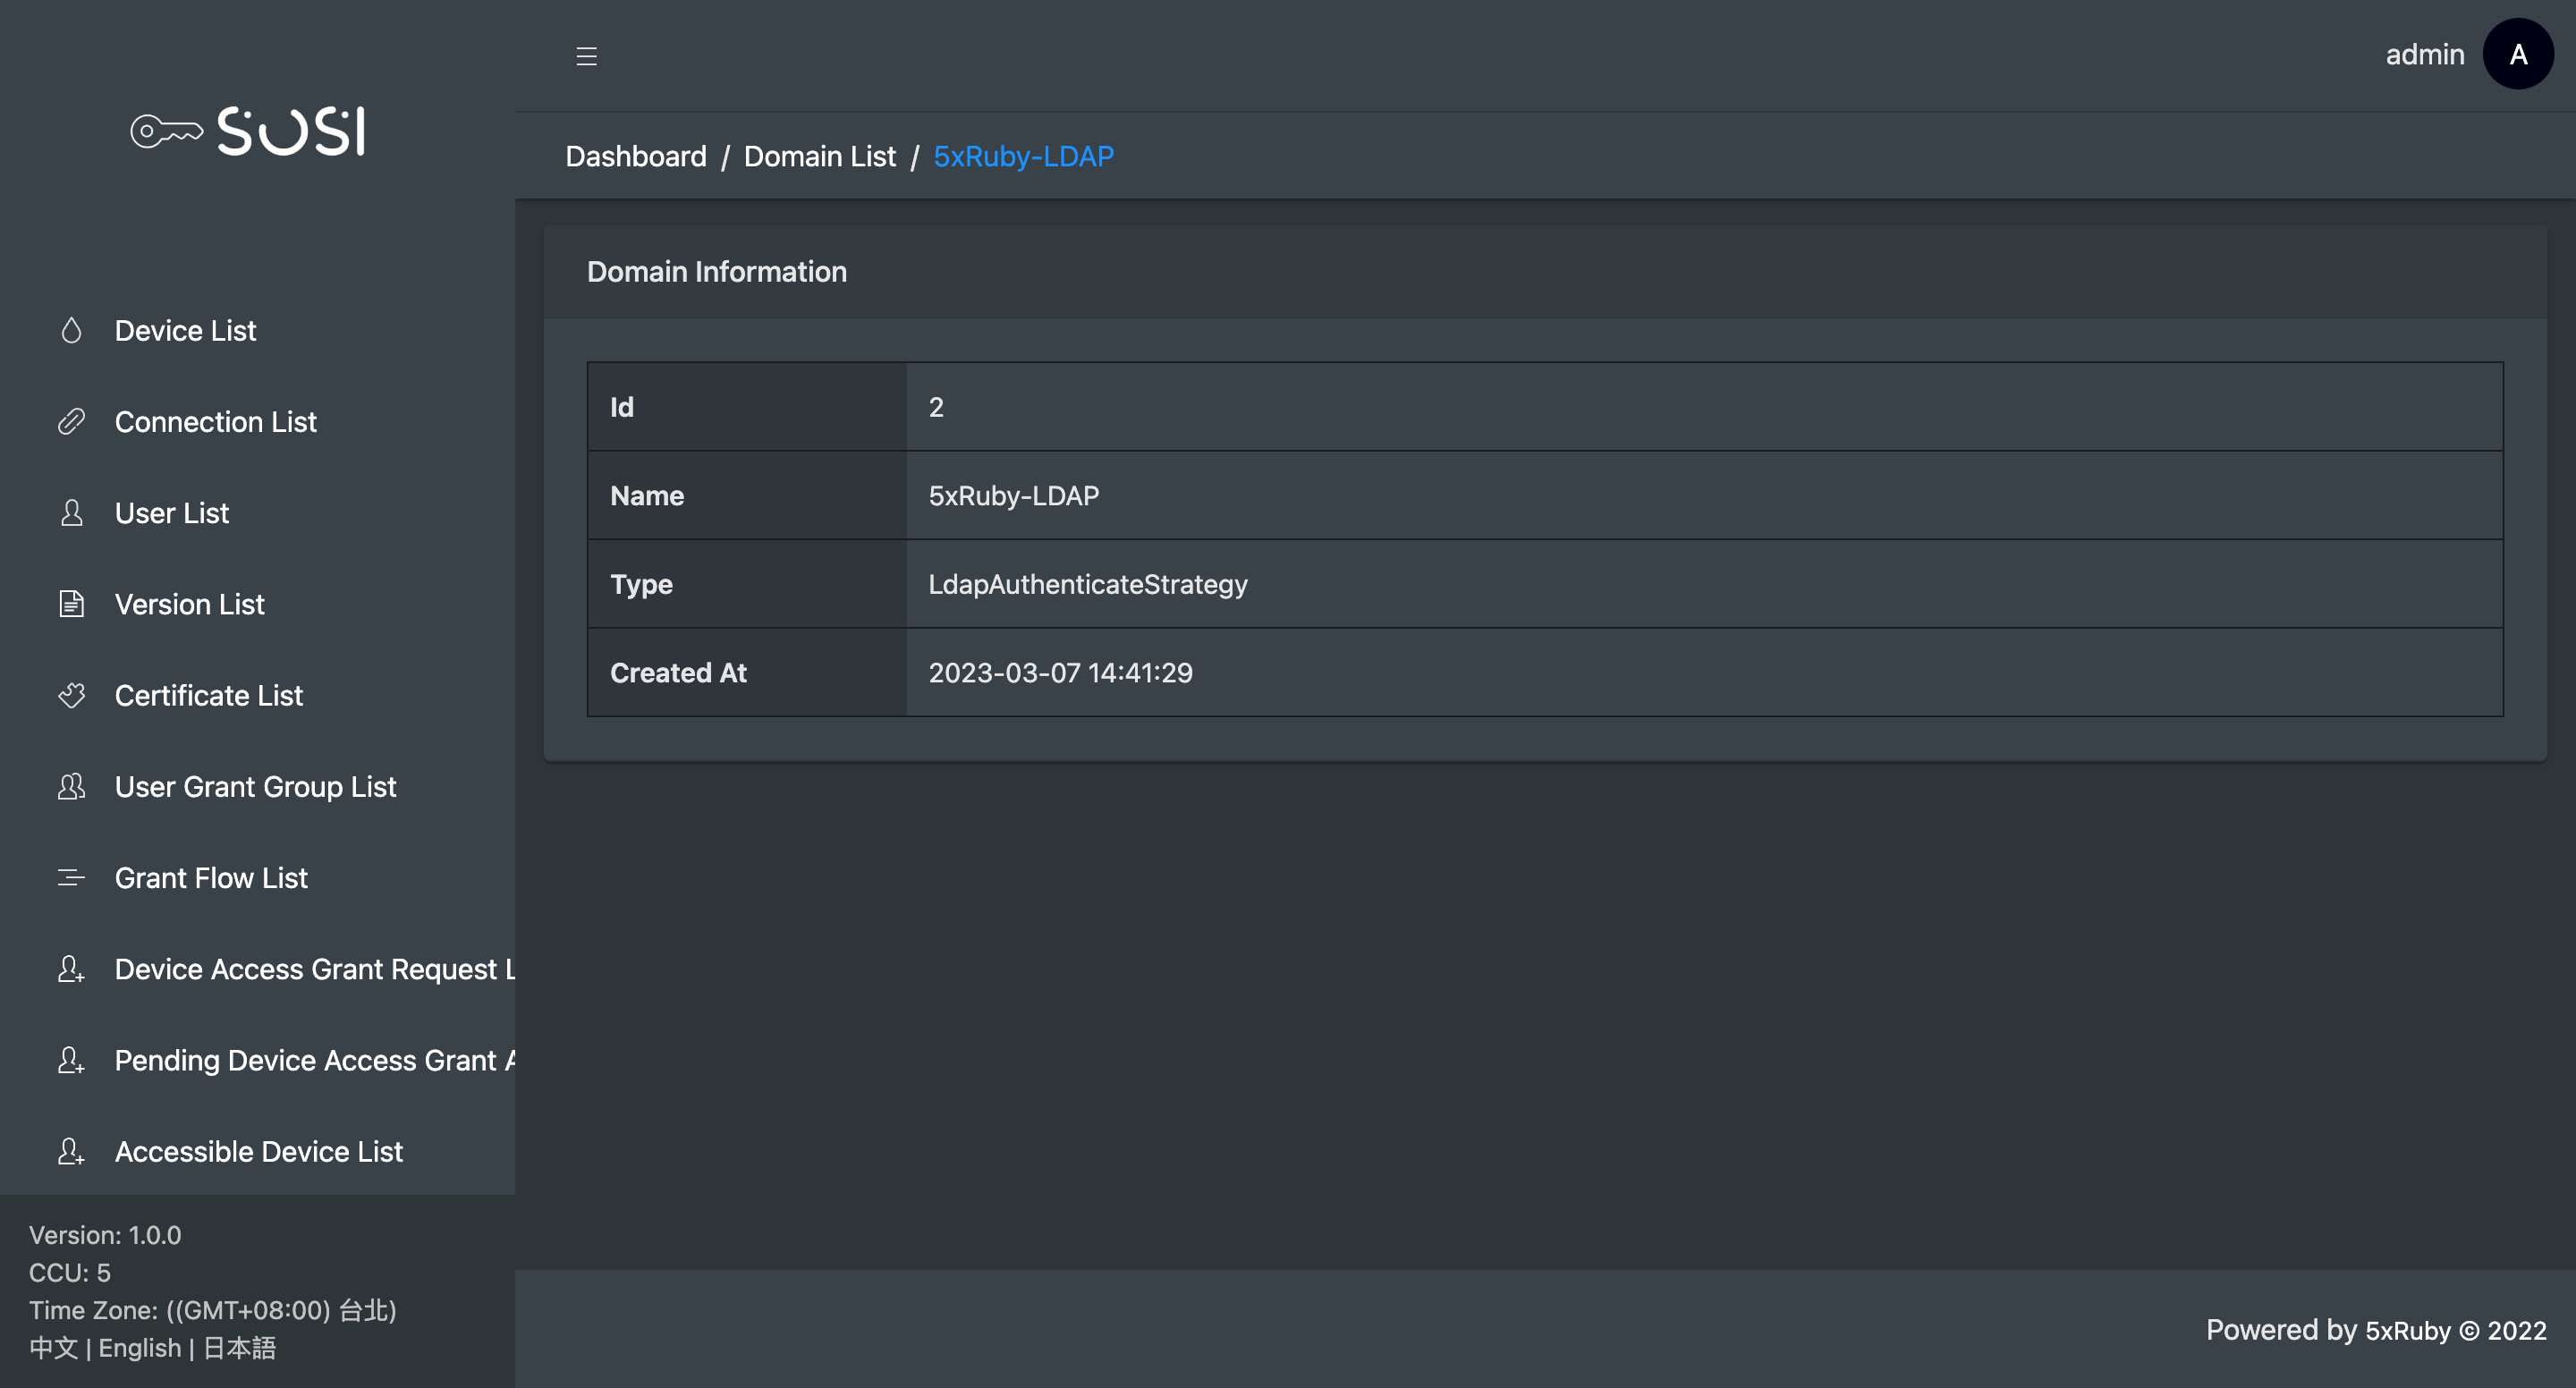Image resolution: width=2576 pixels, height=1388 pixels.
Task: Open admin avatar user menu
Action: 2517,54
